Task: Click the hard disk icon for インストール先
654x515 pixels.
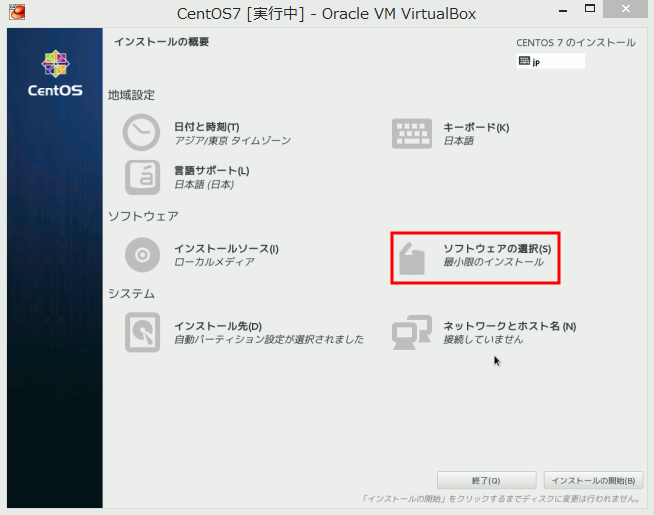Action: (x=142, y=332)
